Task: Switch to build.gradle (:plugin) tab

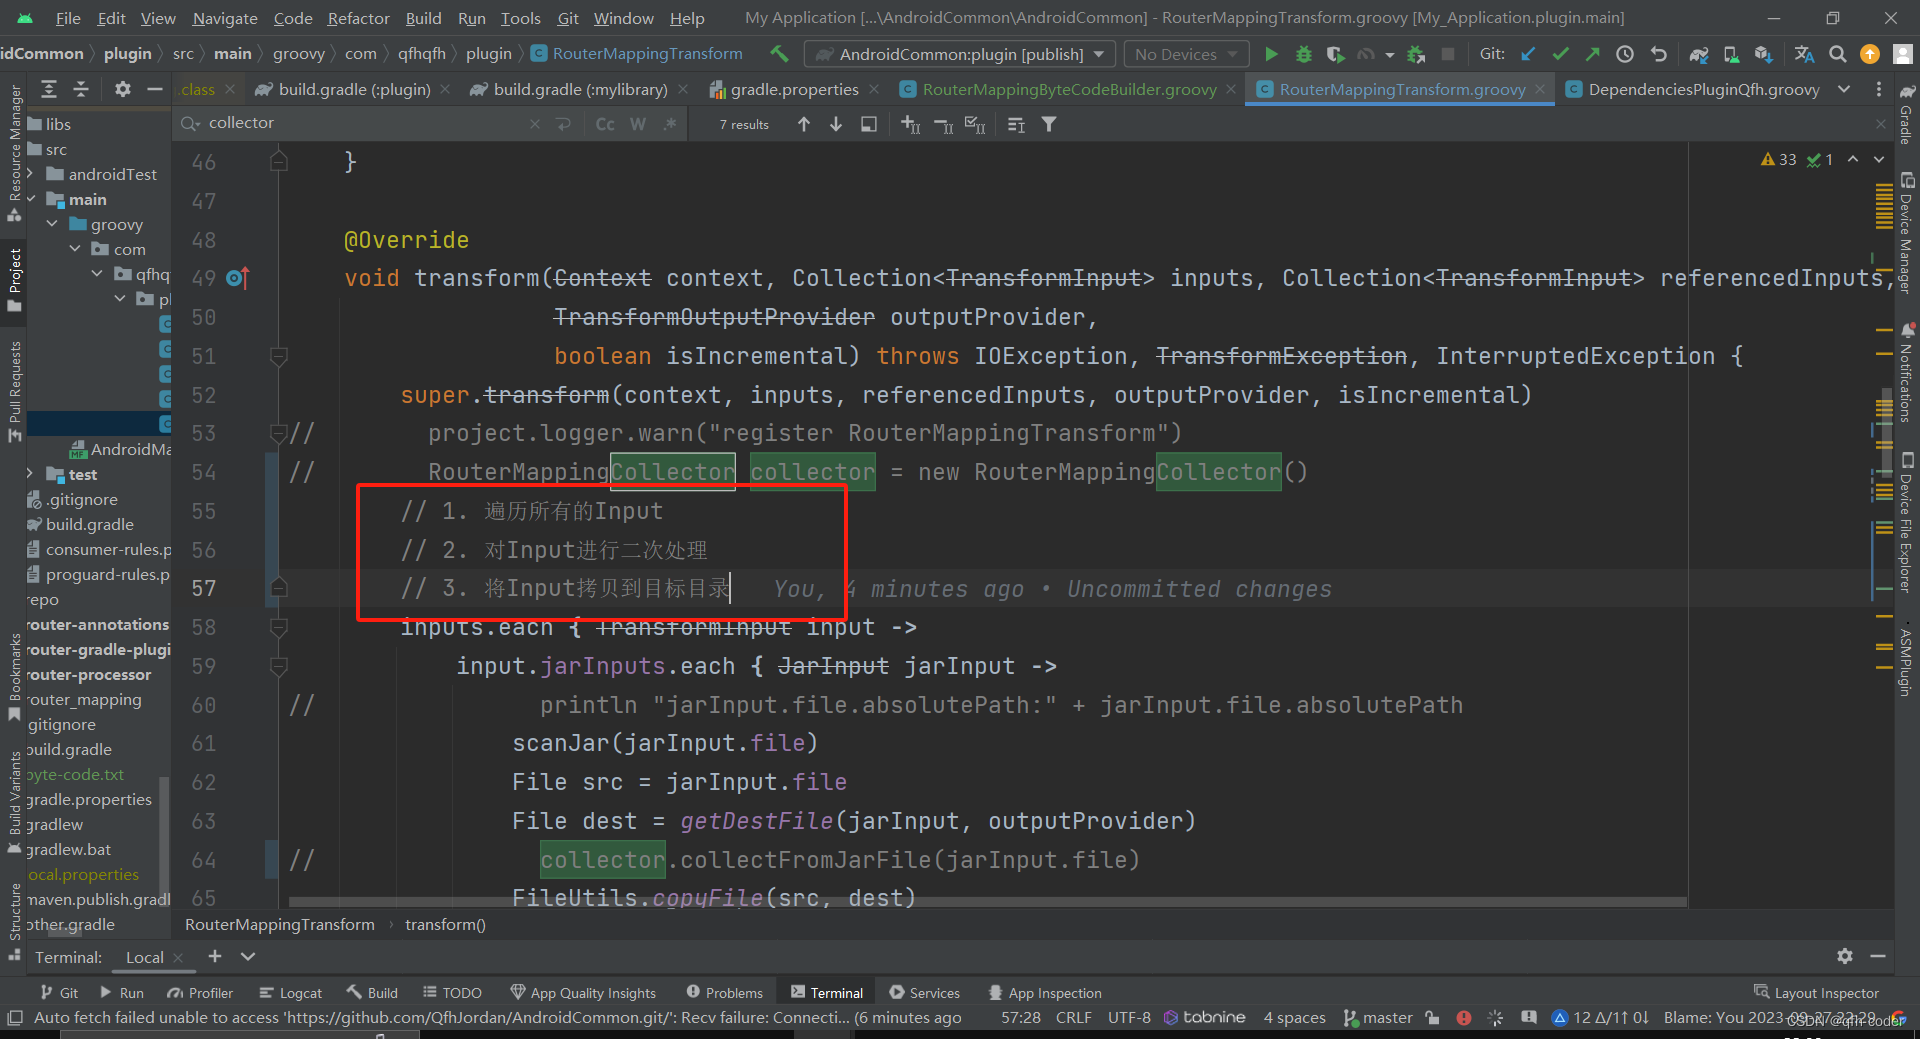Action: (x=354, y=89)
